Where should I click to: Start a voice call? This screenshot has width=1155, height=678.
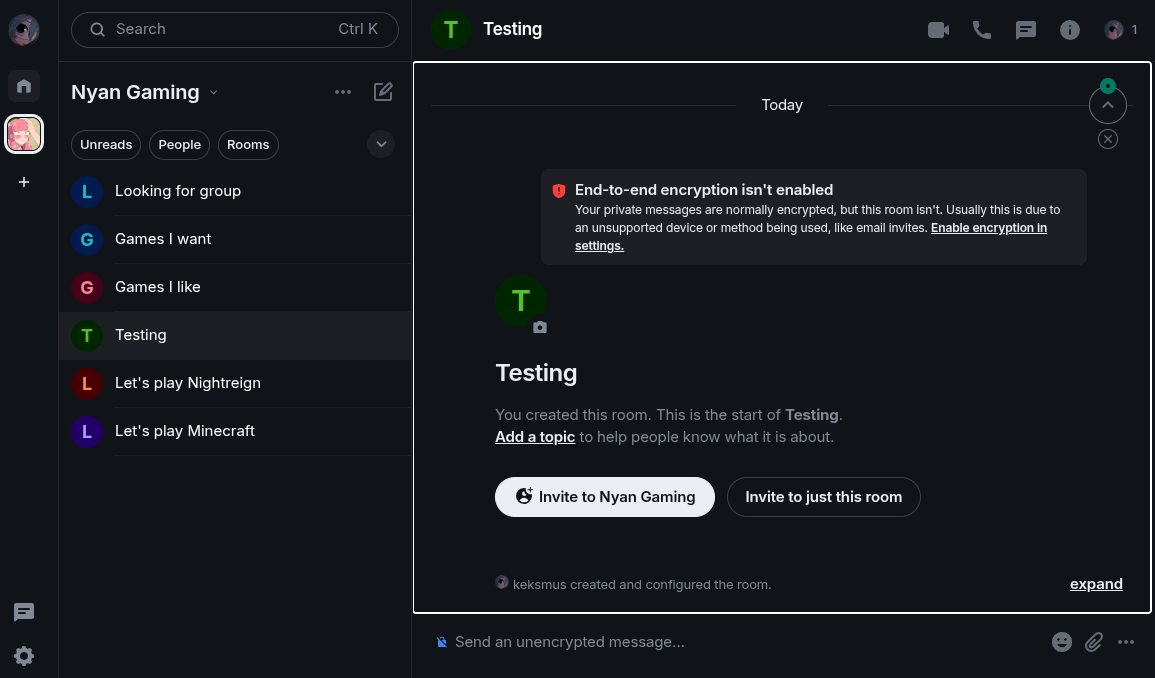pos(982,30)
